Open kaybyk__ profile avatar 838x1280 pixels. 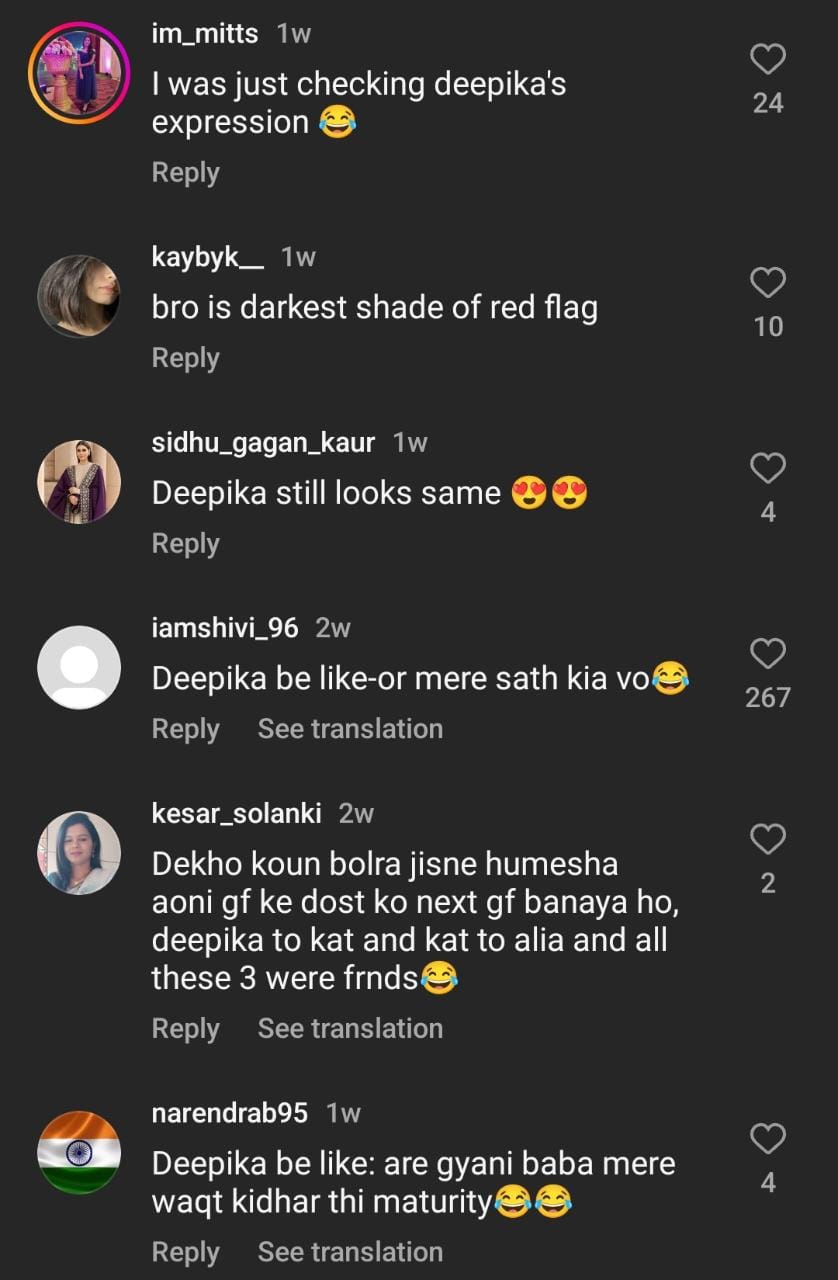pos(79,296)
